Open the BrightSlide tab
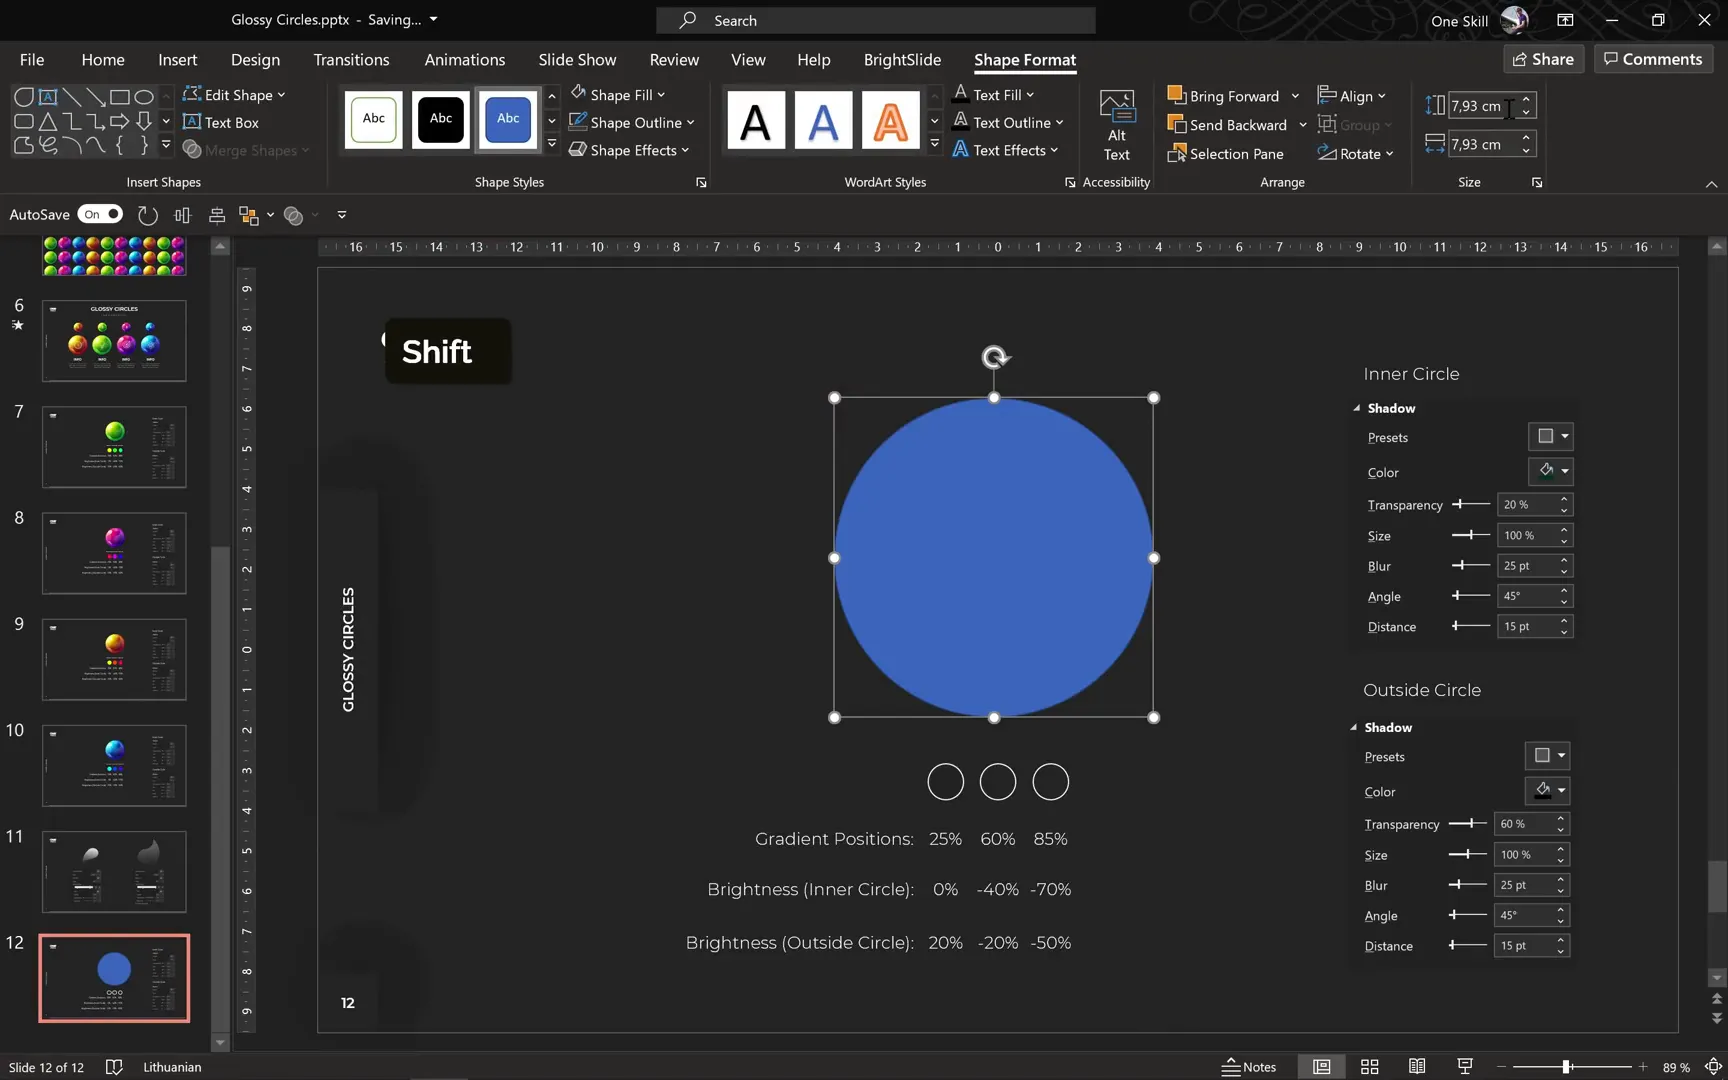Image resolution: width=1728 pixels, height=1080 pixels. click(x=901, y=60)
